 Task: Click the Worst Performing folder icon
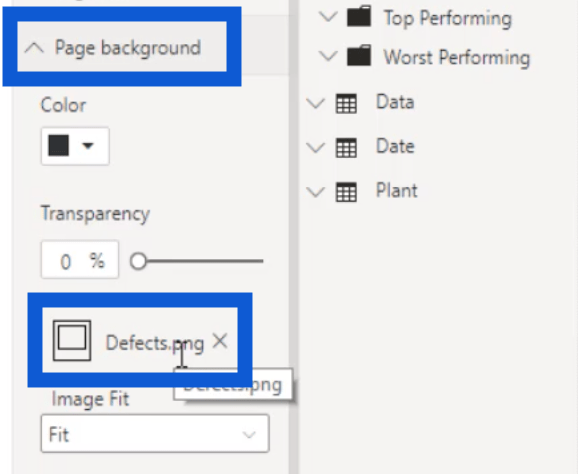(x=359, y=56)
